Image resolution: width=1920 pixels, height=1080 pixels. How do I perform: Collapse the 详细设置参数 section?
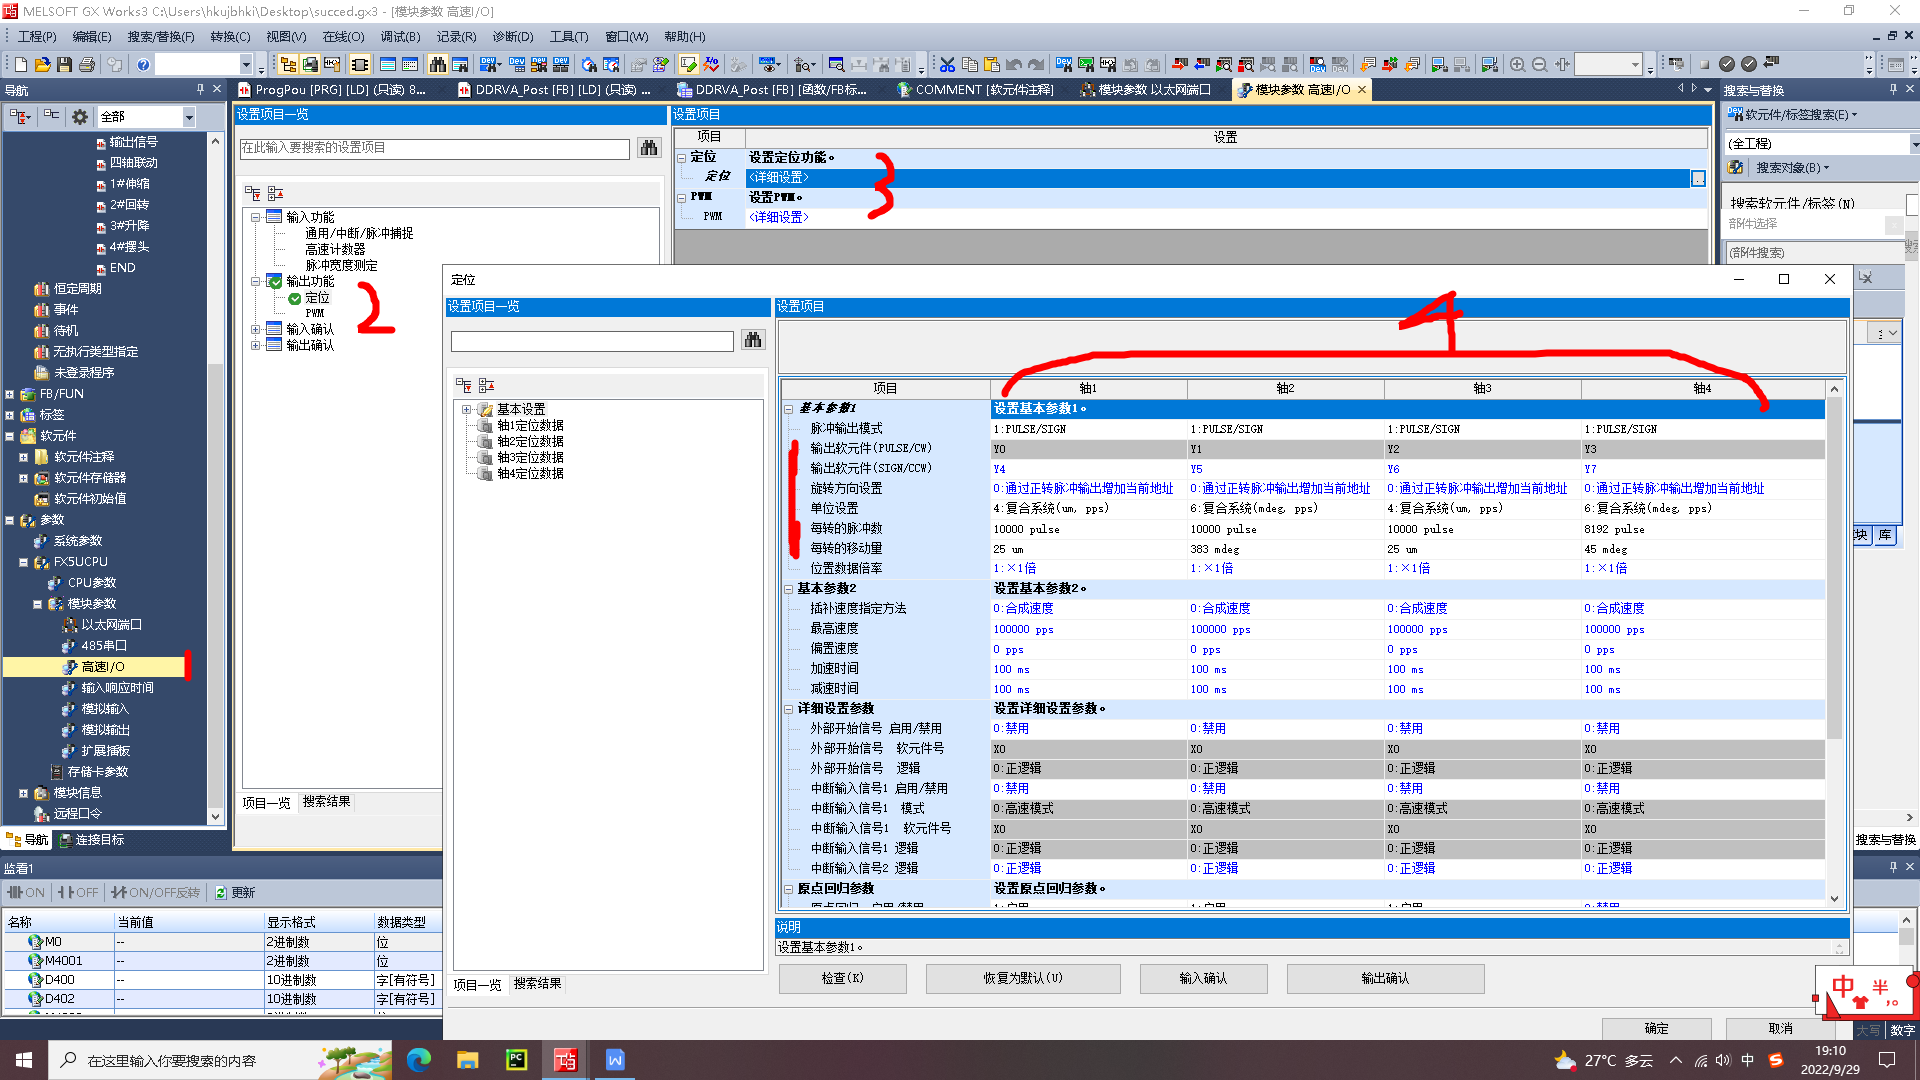pos(788,709)
